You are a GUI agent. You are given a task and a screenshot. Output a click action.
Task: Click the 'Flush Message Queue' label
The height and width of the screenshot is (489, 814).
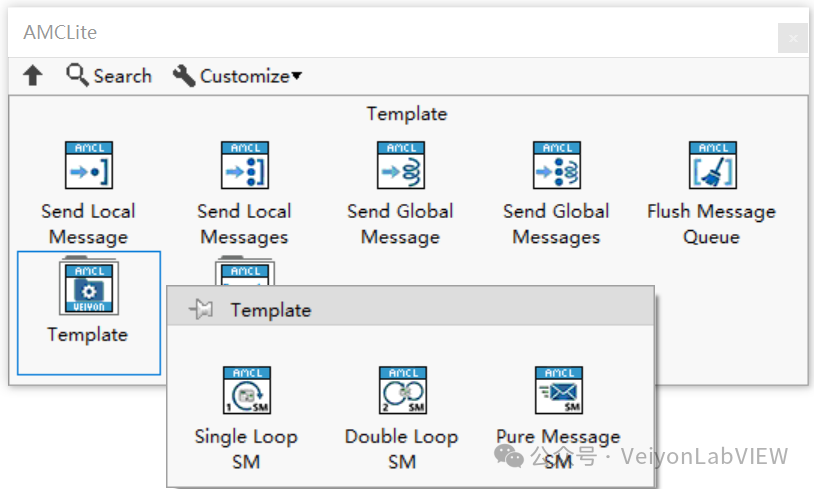coord(711,224)
